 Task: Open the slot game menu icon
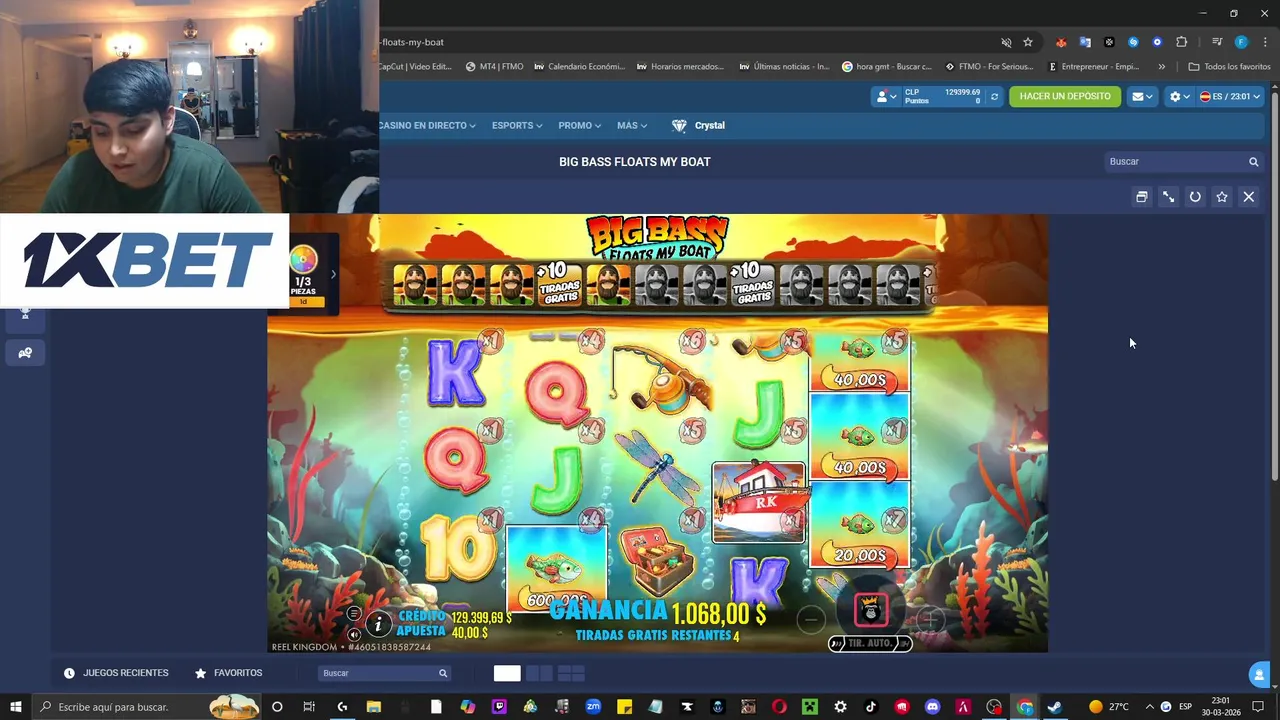(x=353, y=614)
